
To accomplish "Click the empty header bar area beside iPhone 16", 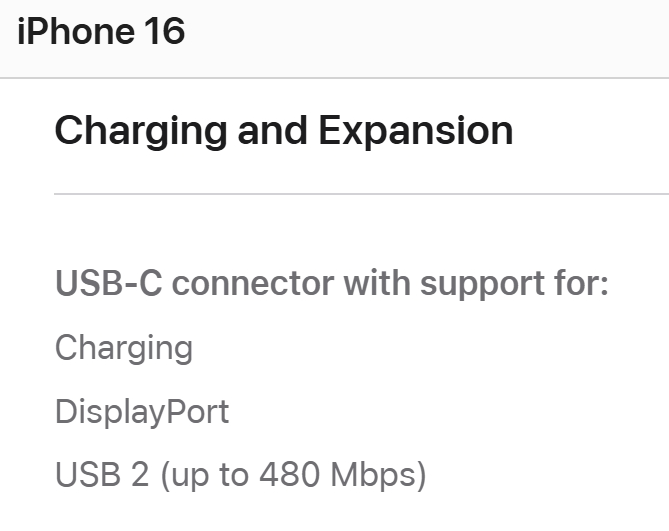I will (427, 38).
